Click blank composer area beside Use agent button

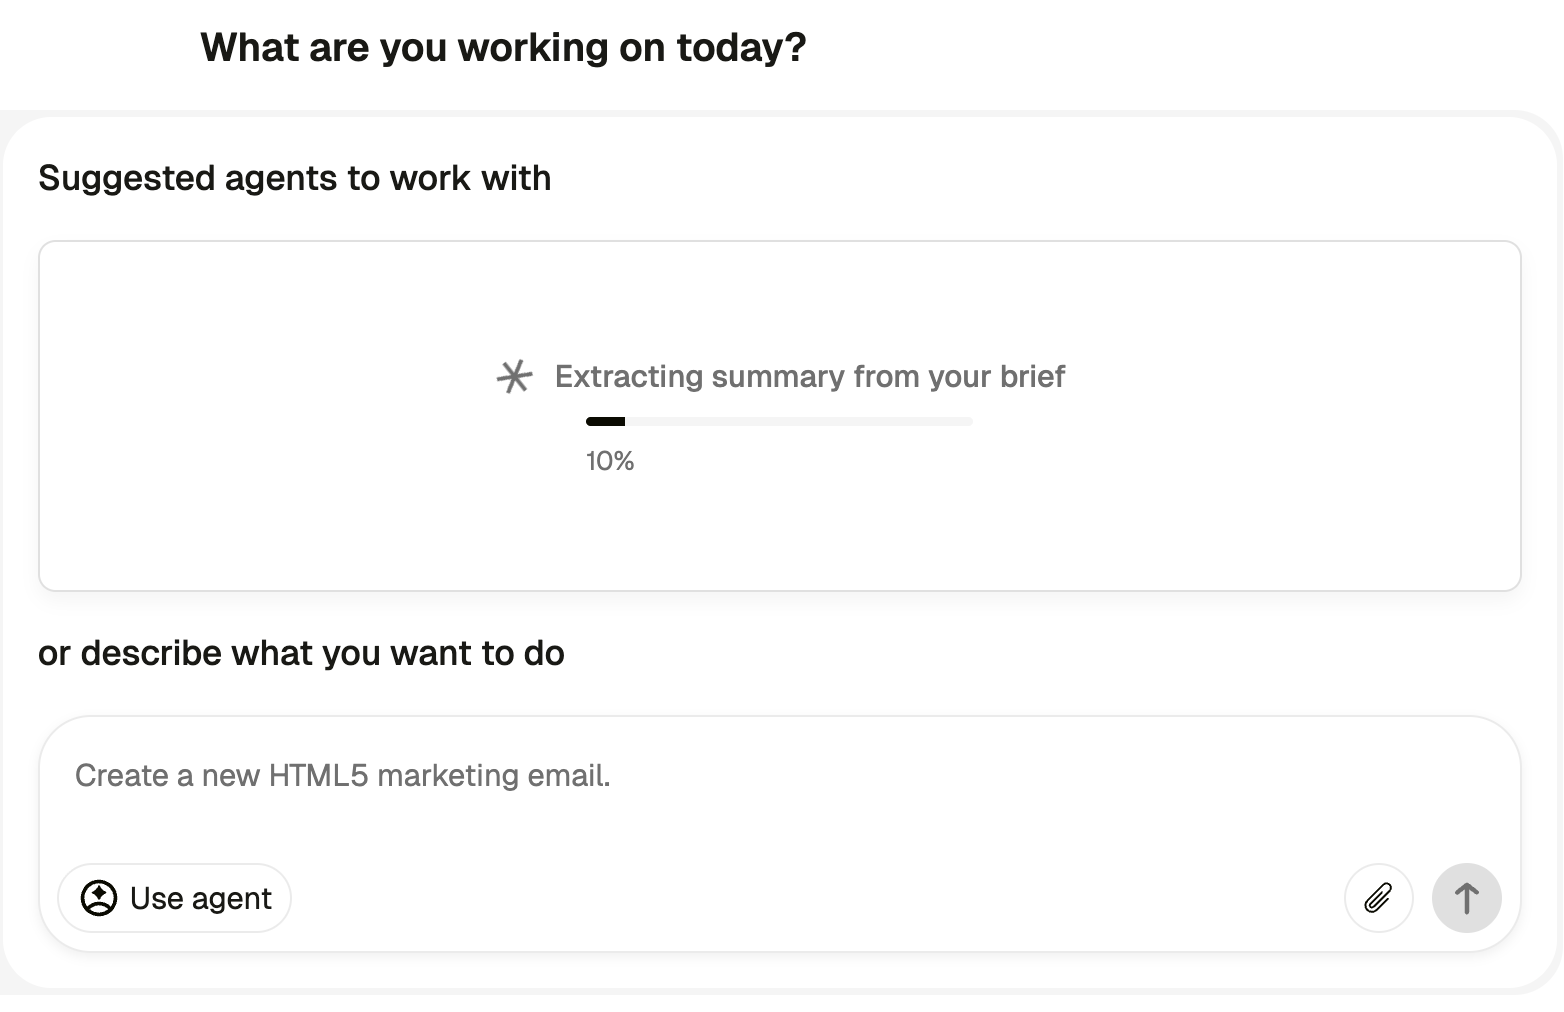point(800,898)
